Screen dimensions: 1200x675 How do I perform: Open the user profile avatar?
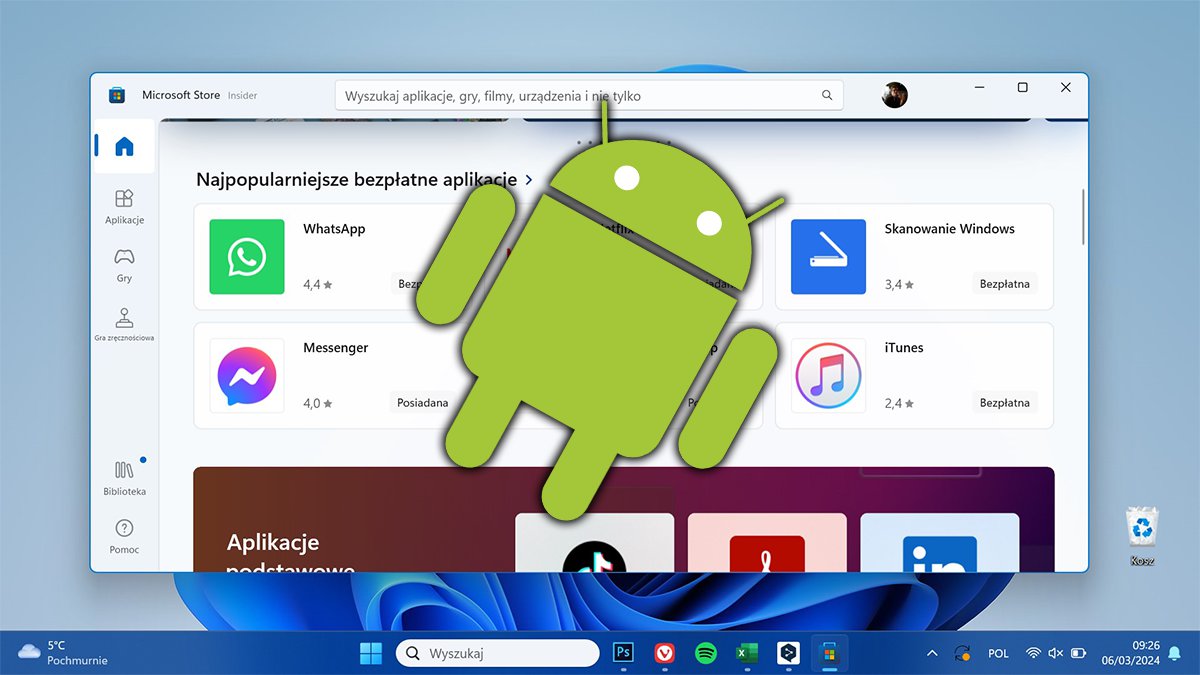pyautogui.click(x=894, y=95)
